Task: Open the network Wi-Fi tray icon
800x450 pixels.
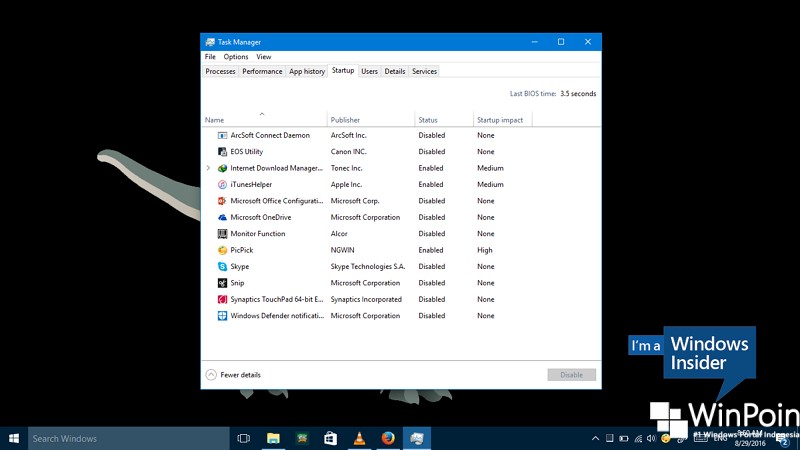Action: click(x=638, y=438)
